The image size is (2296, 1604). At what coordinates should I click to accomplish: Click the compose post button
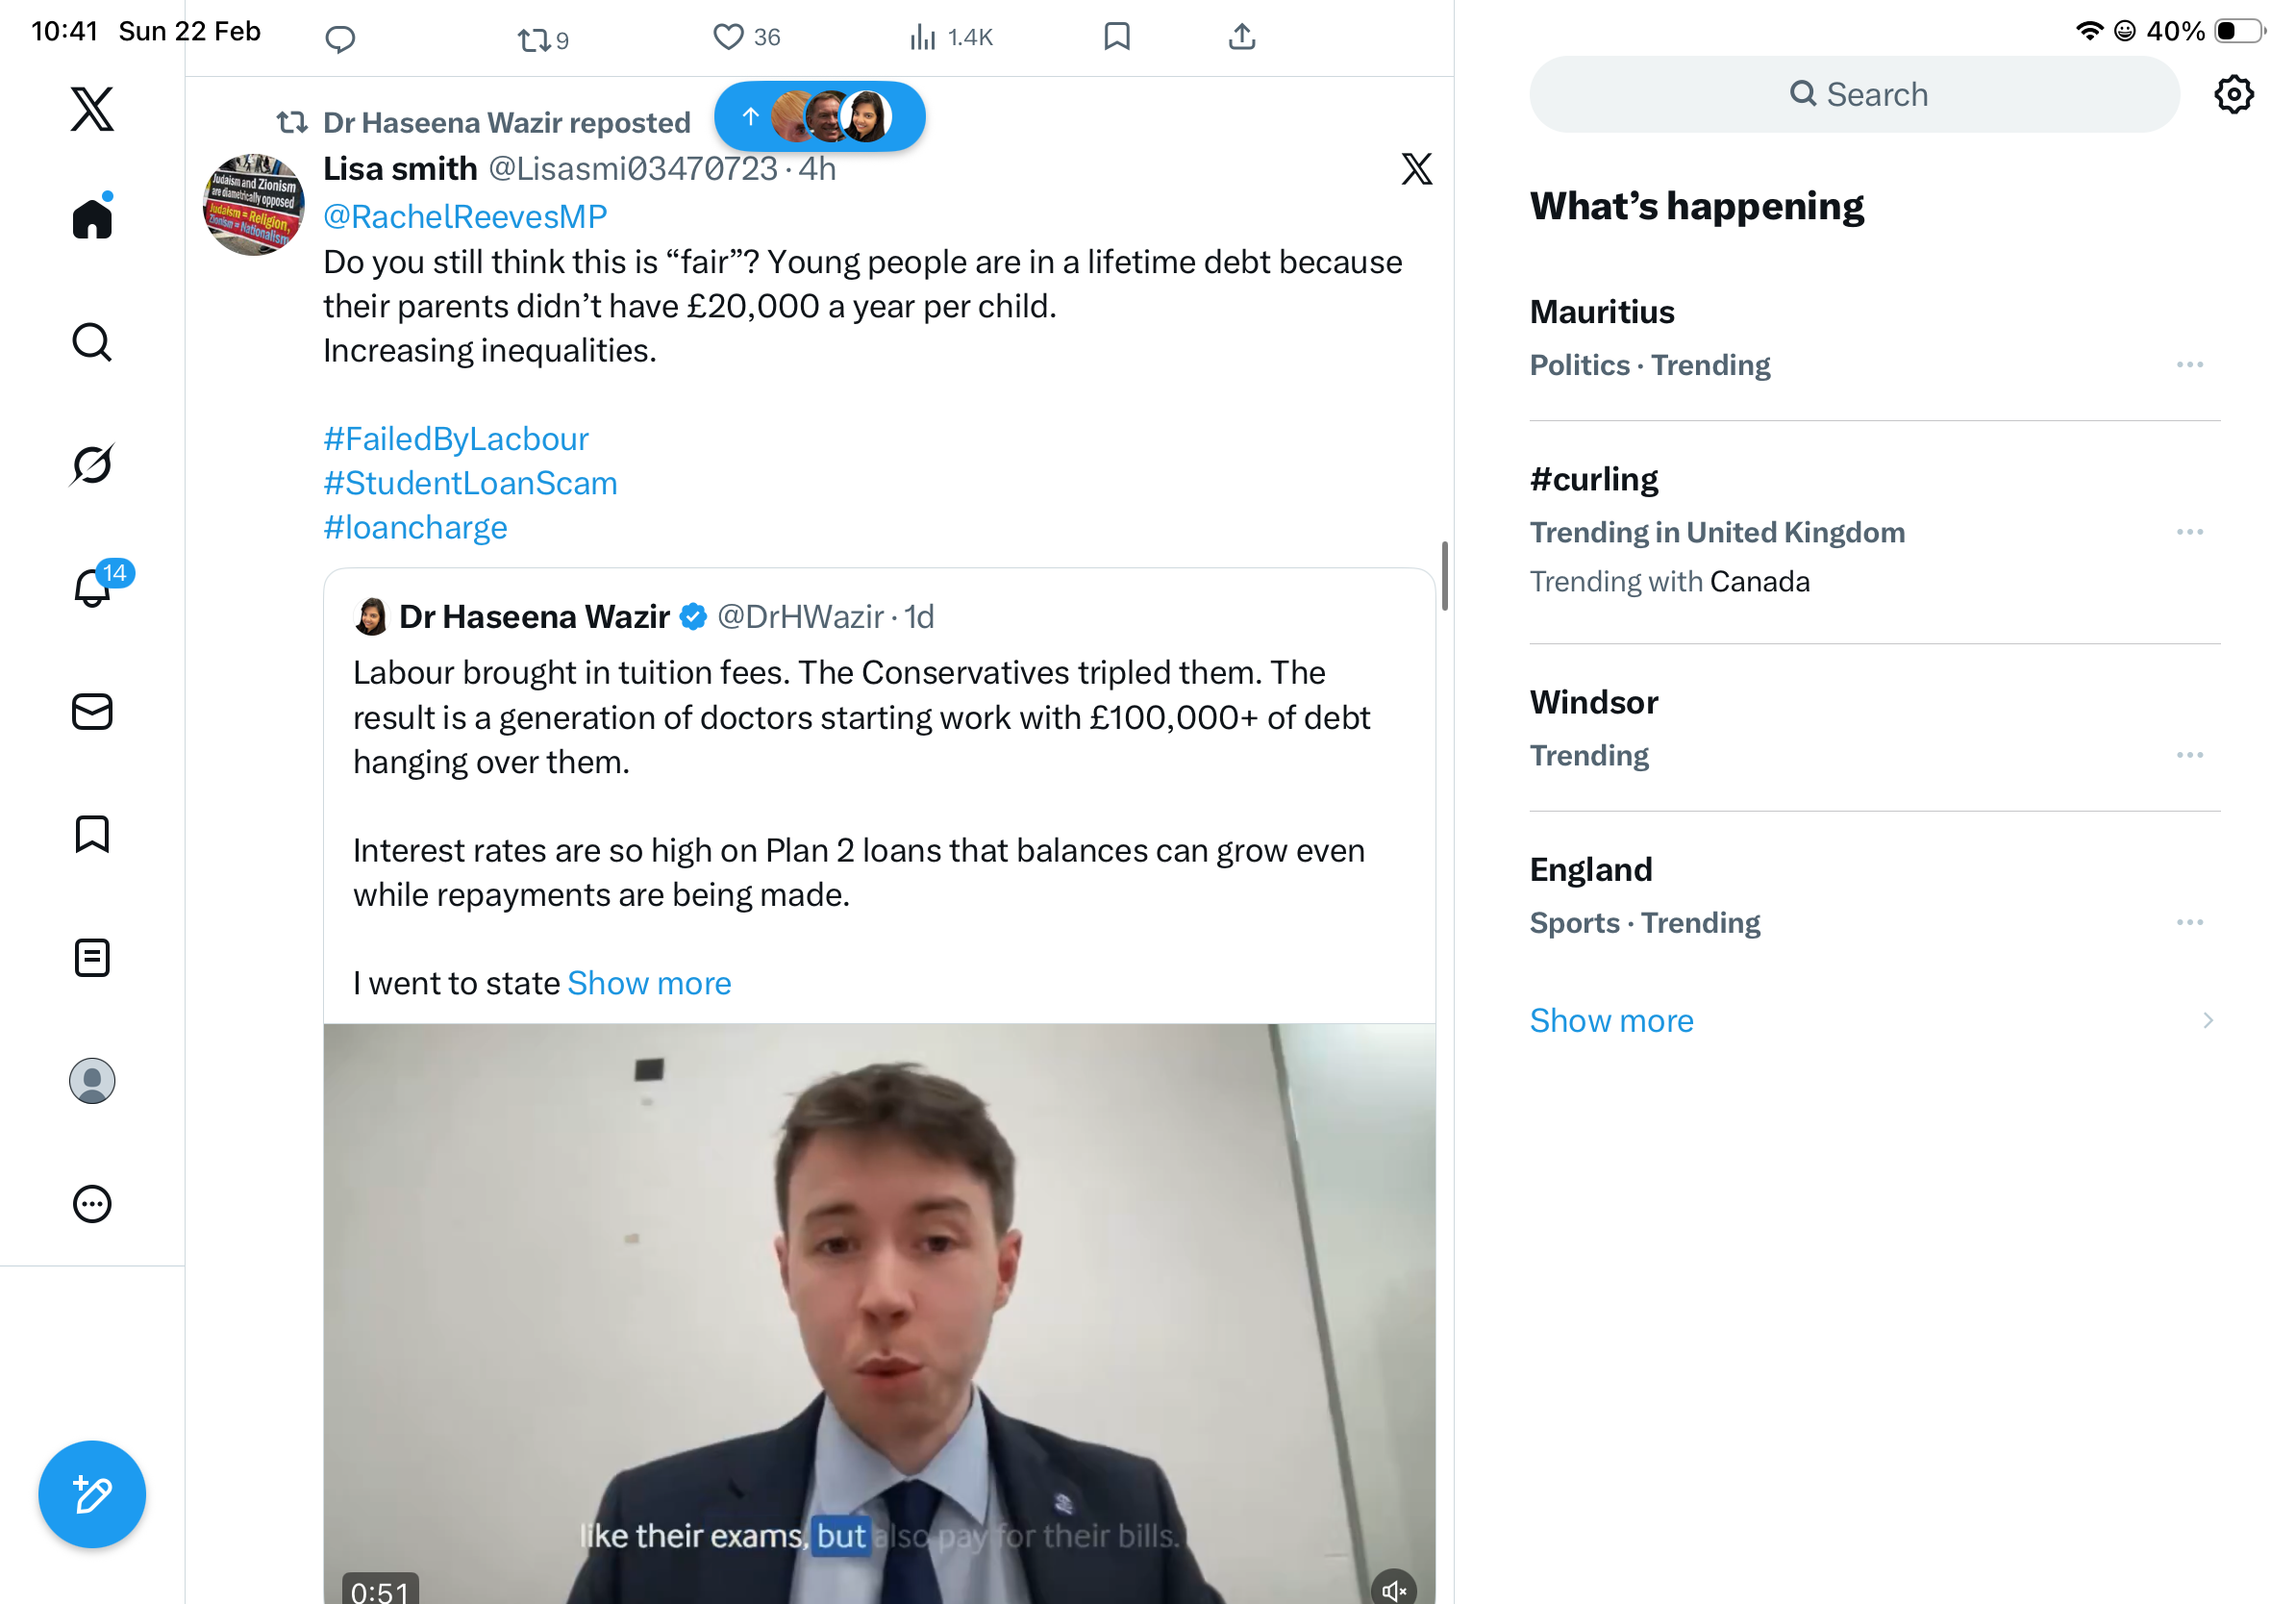[92, 1494]
